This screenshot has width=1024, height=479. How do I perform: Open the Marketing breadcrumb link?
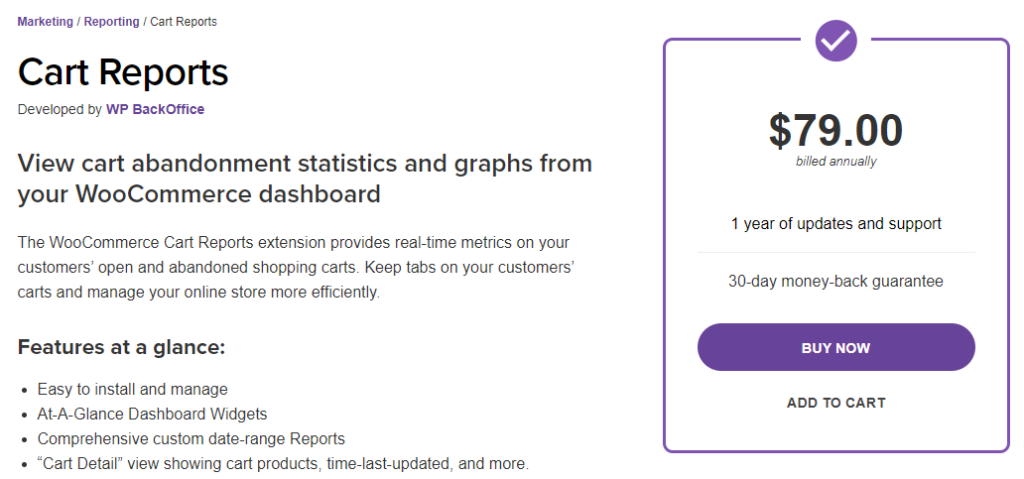point(45,22)
